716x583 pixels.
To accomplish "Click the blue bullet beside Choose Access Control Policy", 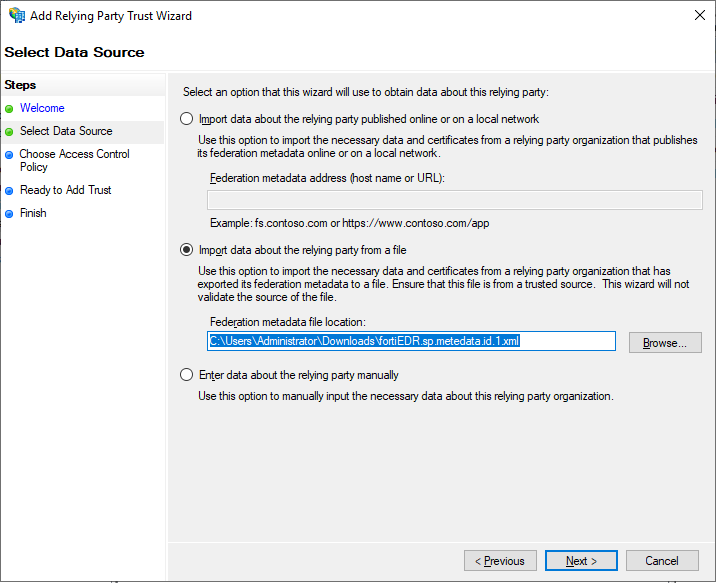I will [x=9, y=155].
